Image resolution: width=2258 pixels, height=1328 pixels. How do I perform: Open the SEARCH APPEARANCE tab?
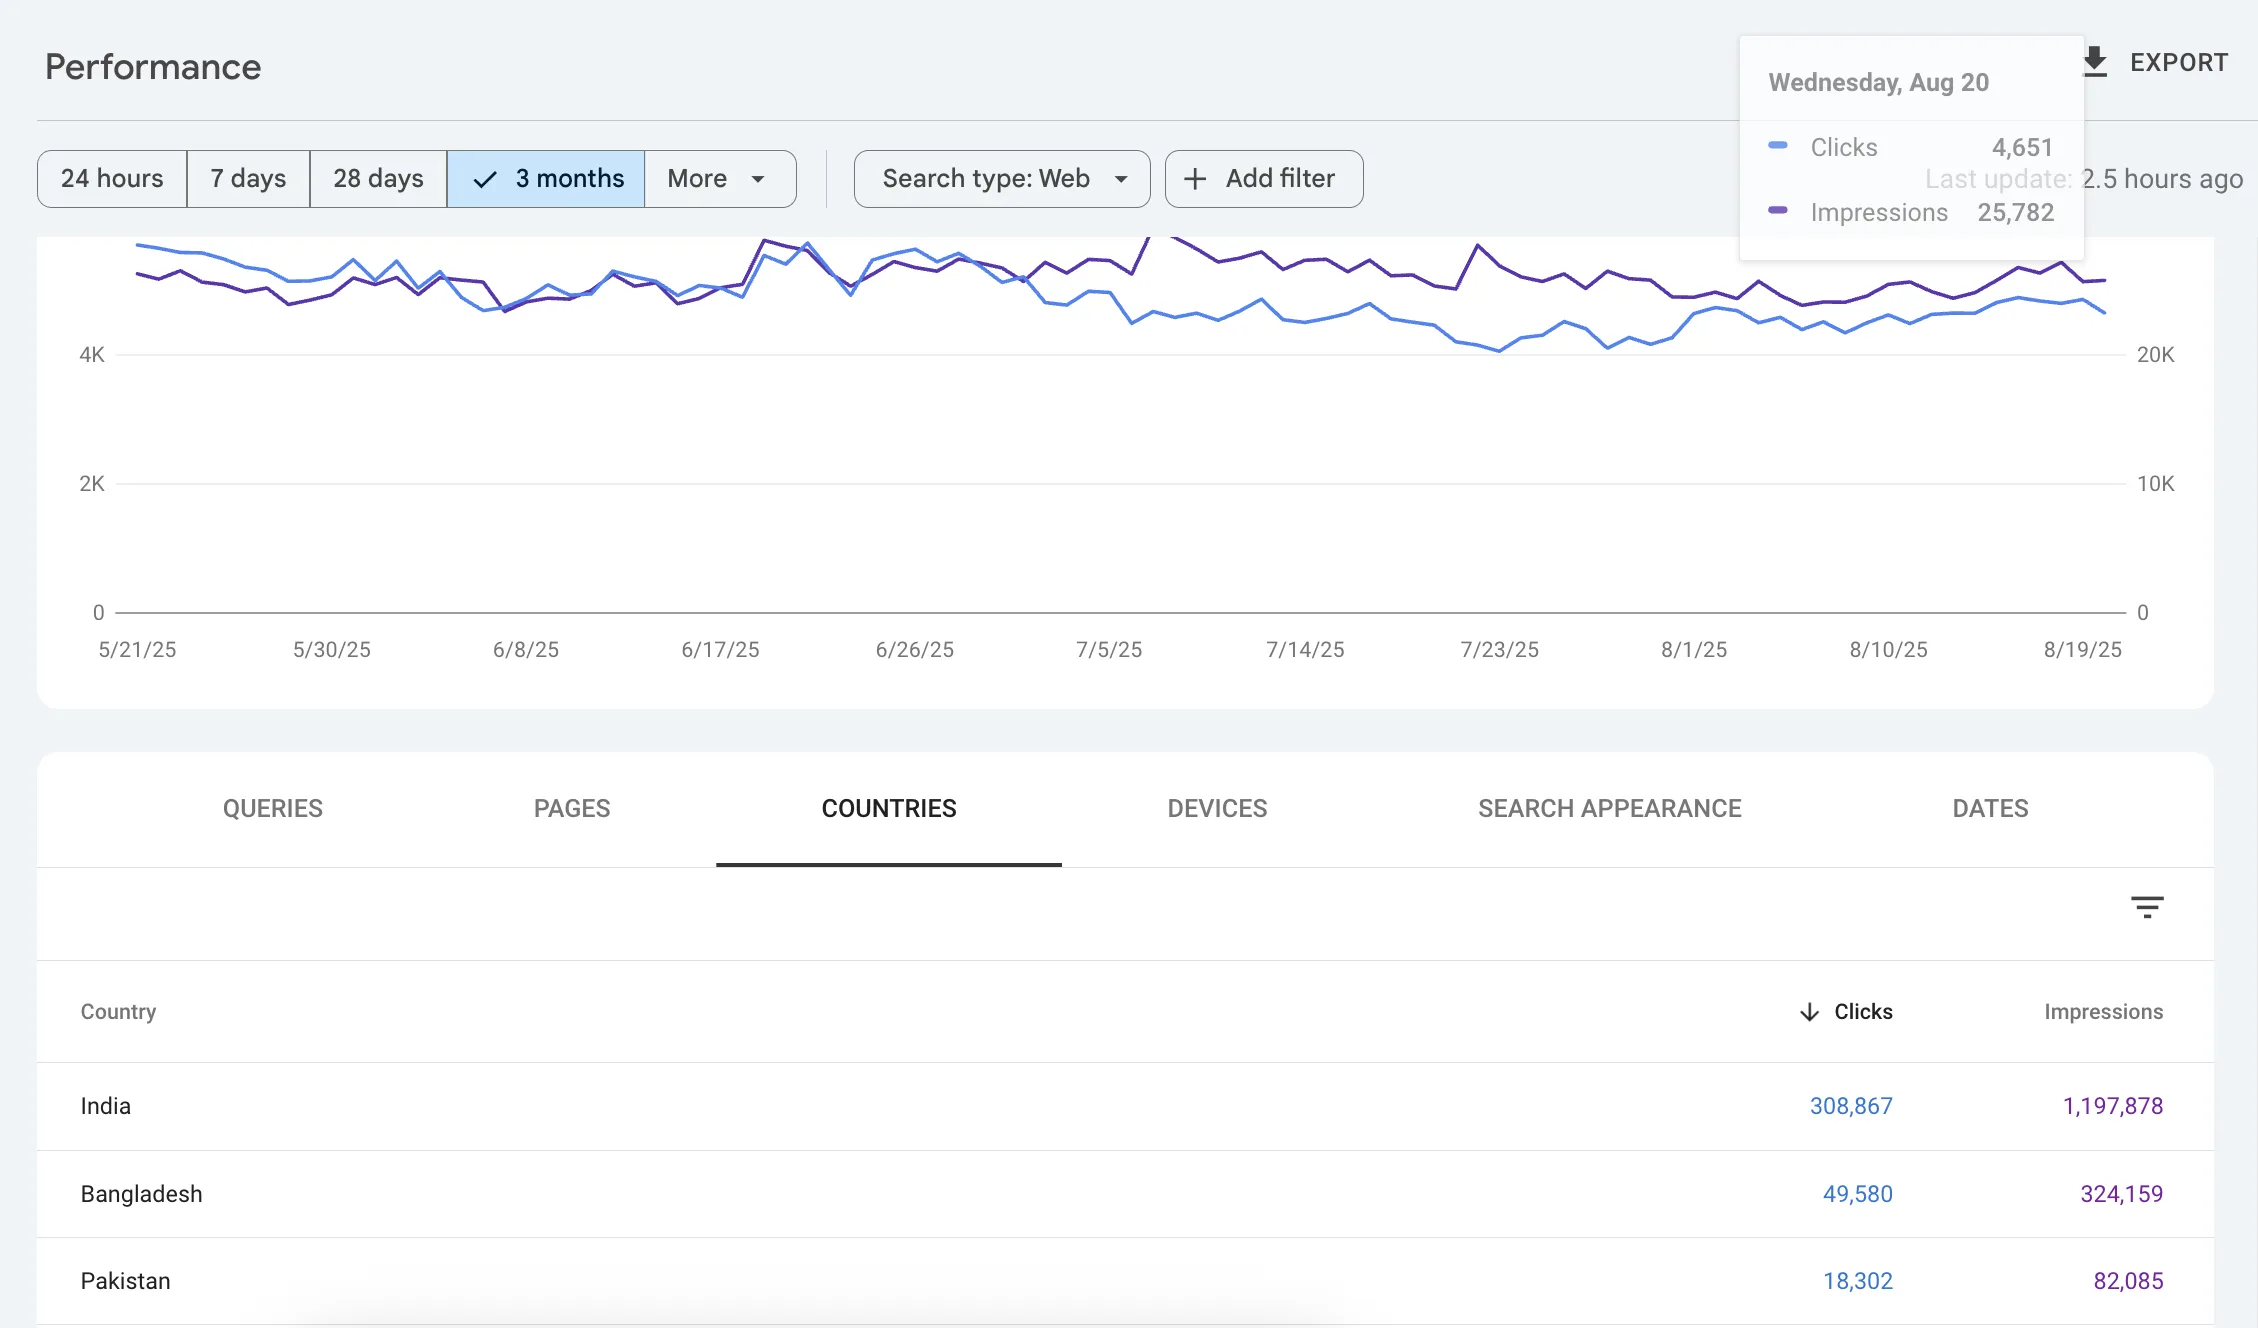[1610, 809]
